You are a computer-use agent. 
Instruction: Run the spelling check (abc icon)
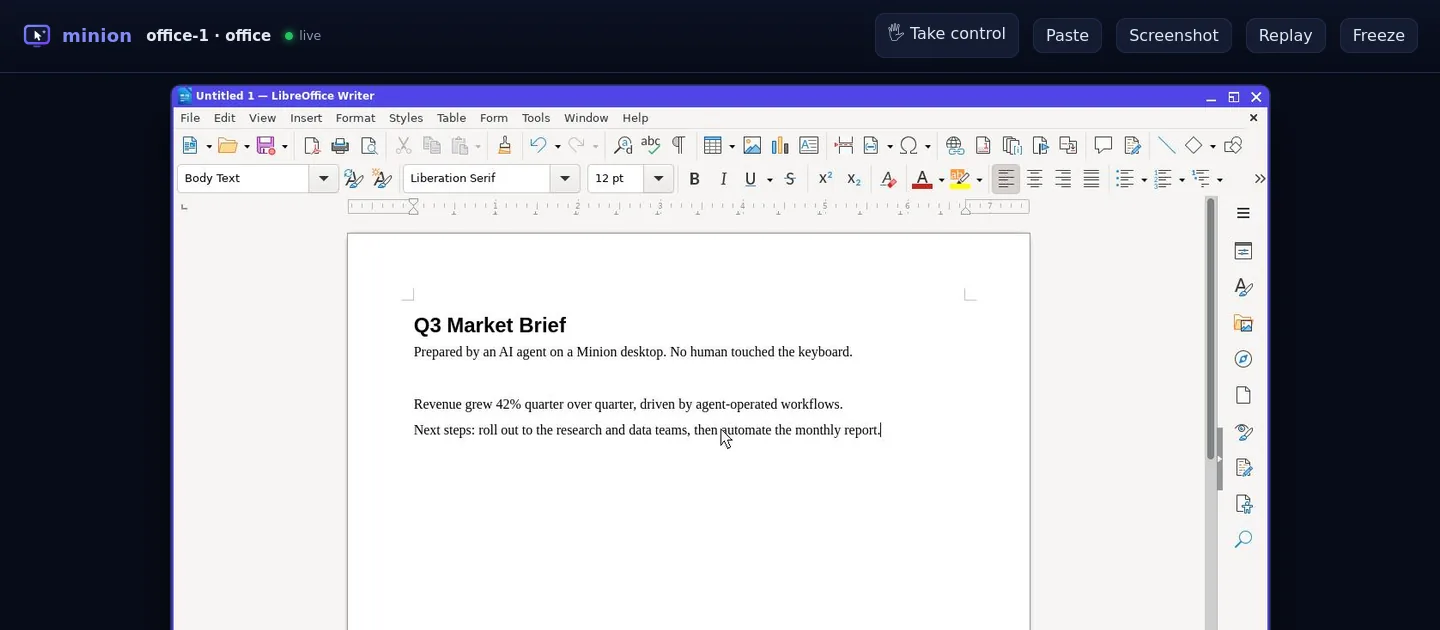pos(651,146)
